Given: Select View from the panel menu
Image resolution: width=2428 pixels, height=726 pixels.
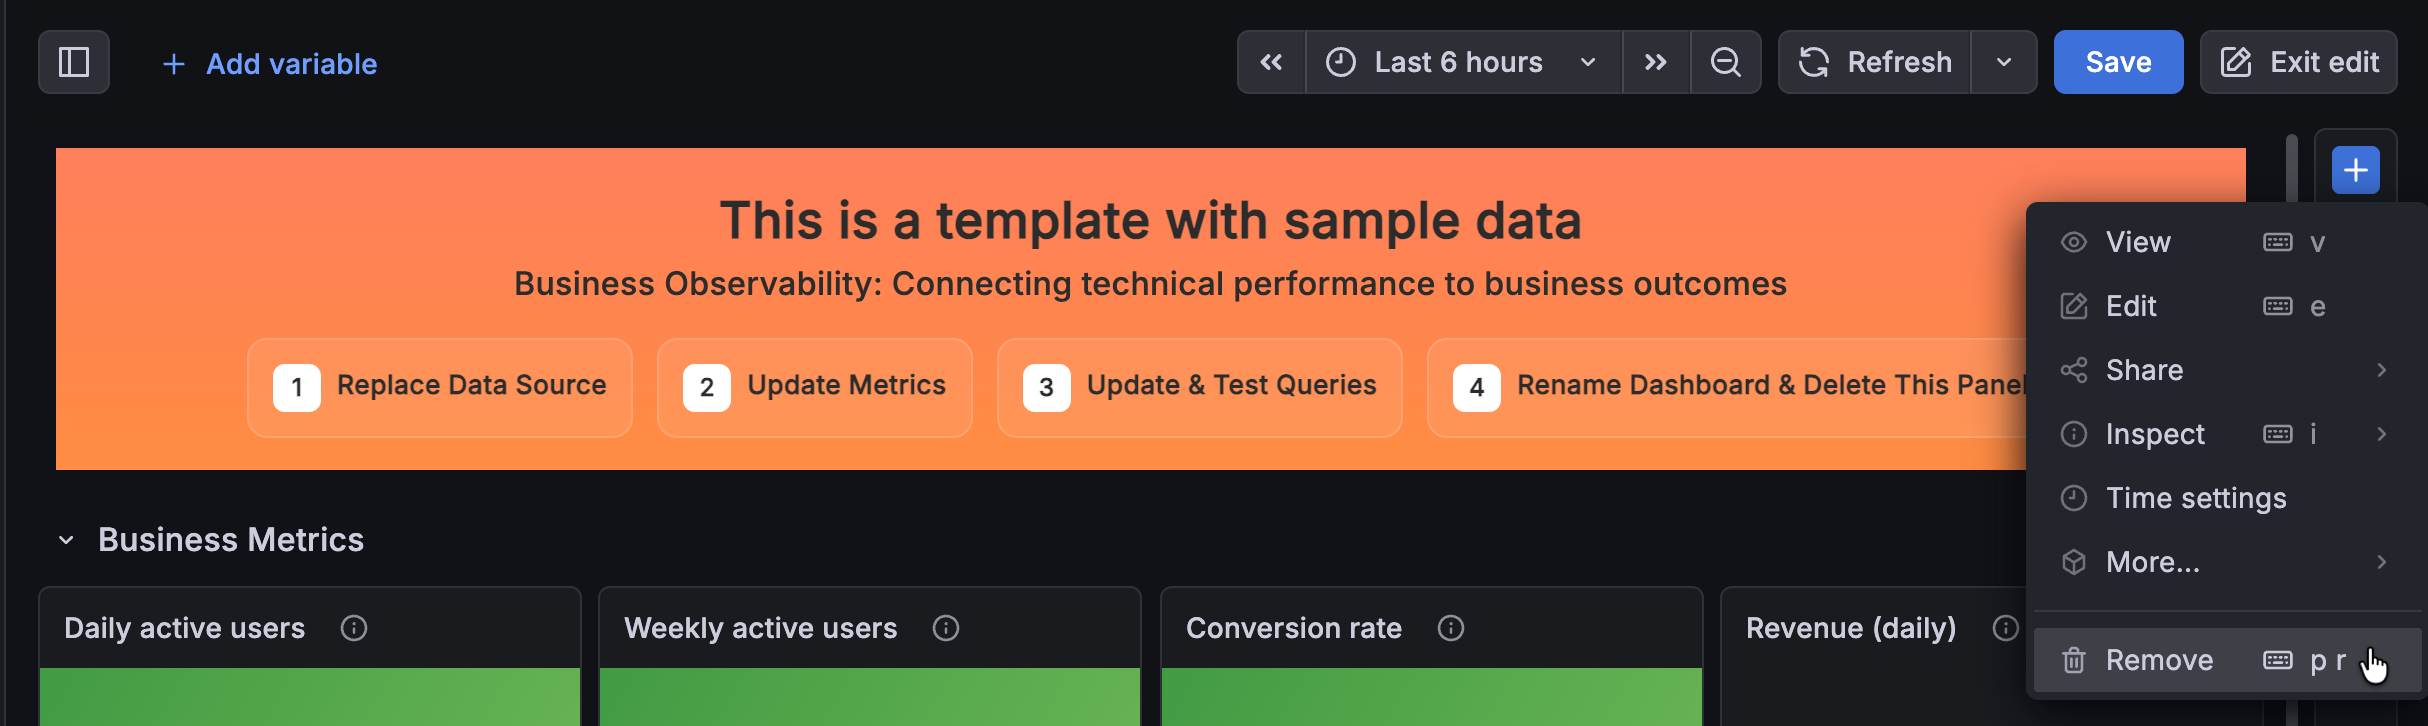Looking at the screenshot, I should 2138,242.
